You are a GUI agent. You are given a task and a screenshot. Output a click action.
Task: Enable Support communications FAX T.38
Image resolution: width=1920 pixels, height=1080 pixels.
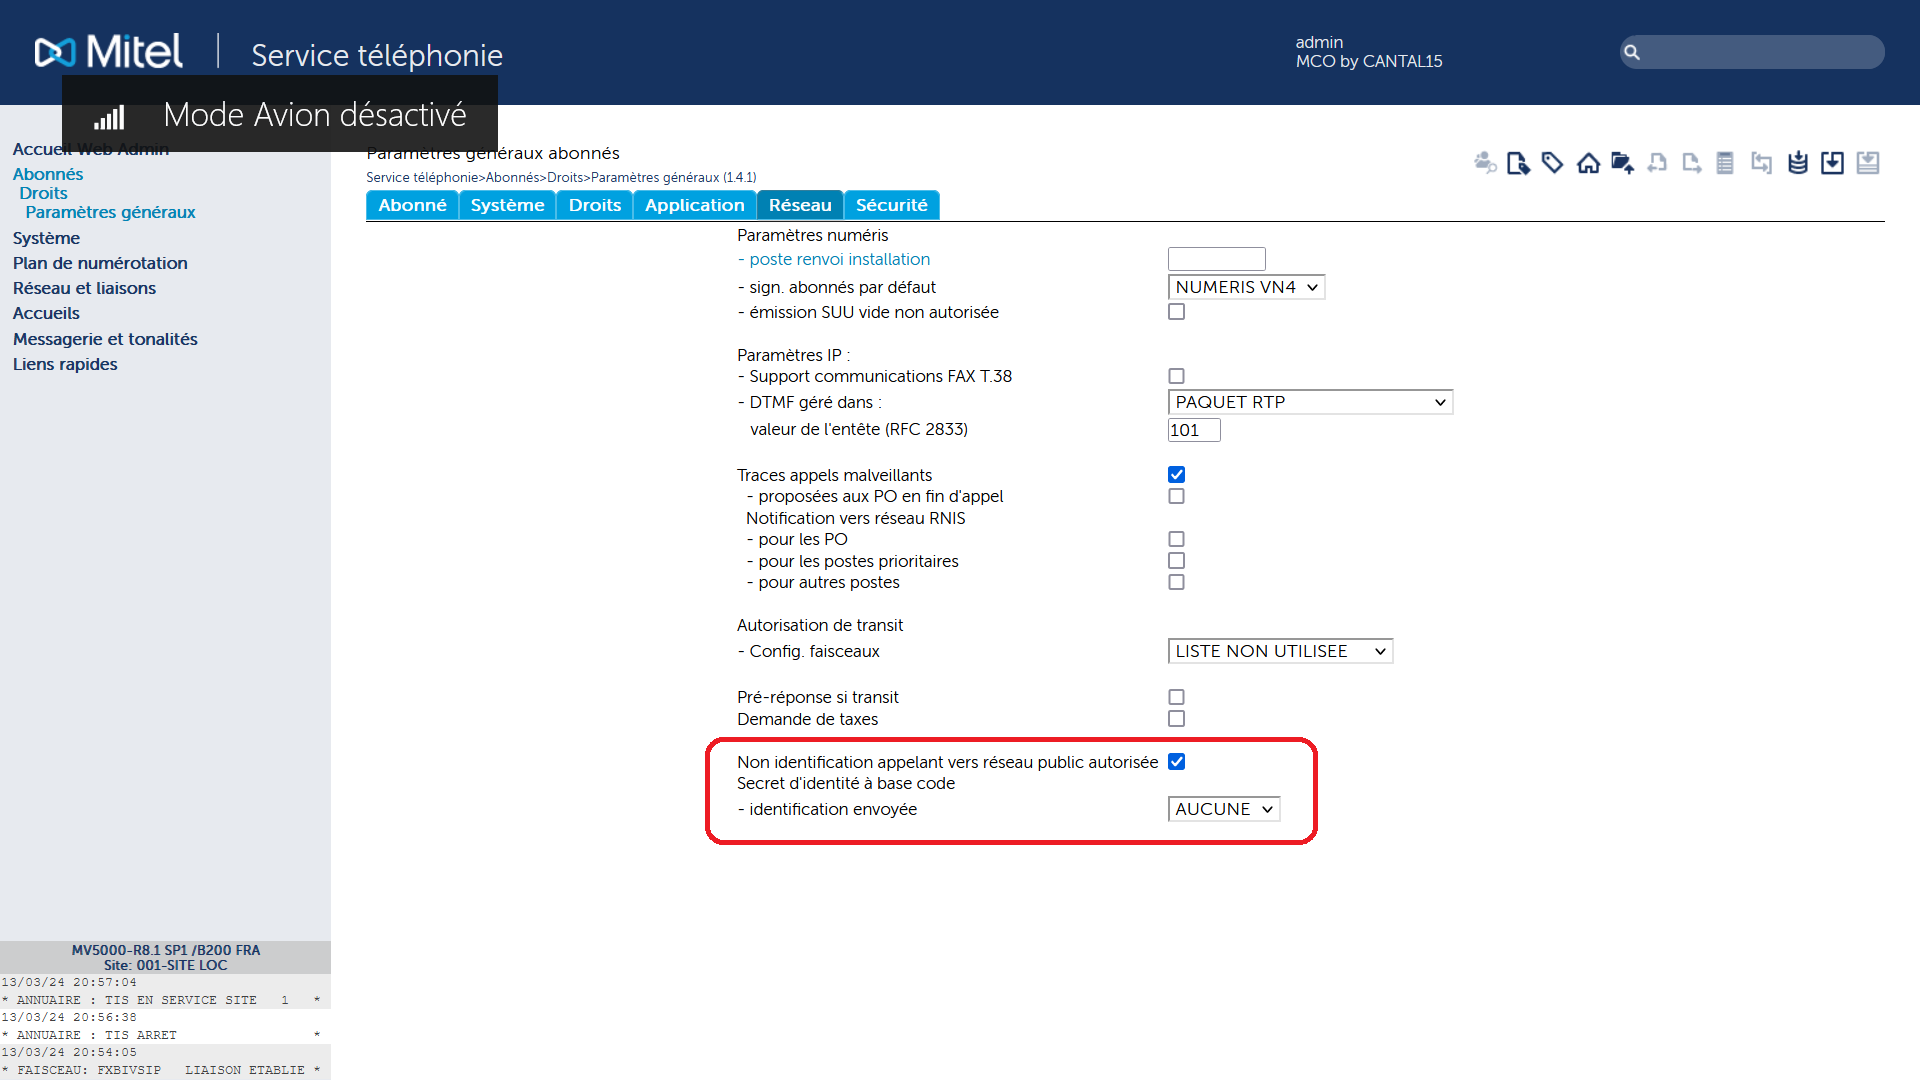tap(1177, 376)
